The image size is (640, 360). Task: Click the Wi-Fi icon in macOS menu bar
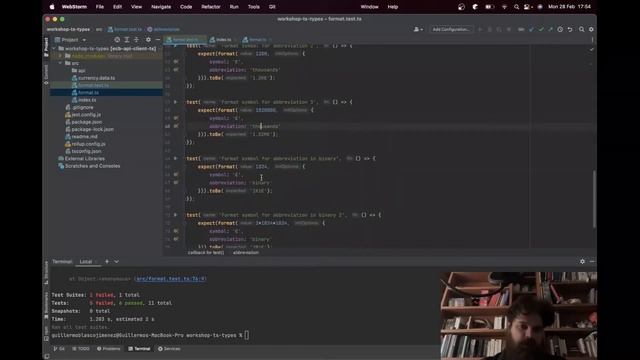click(x=504, y=7)
